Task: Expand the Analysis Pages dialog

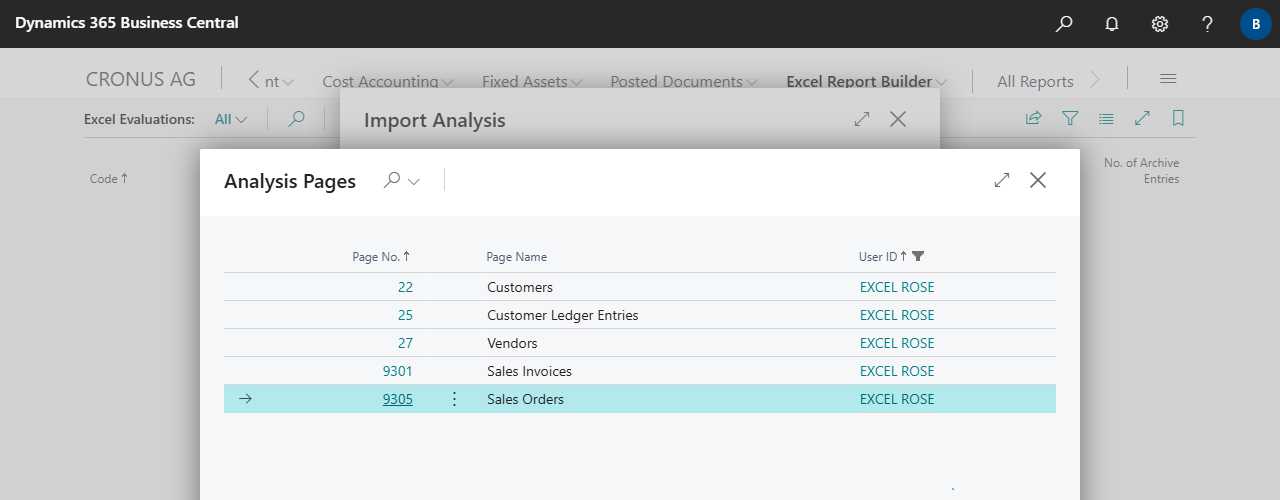Action: (x=1002, y=180)
